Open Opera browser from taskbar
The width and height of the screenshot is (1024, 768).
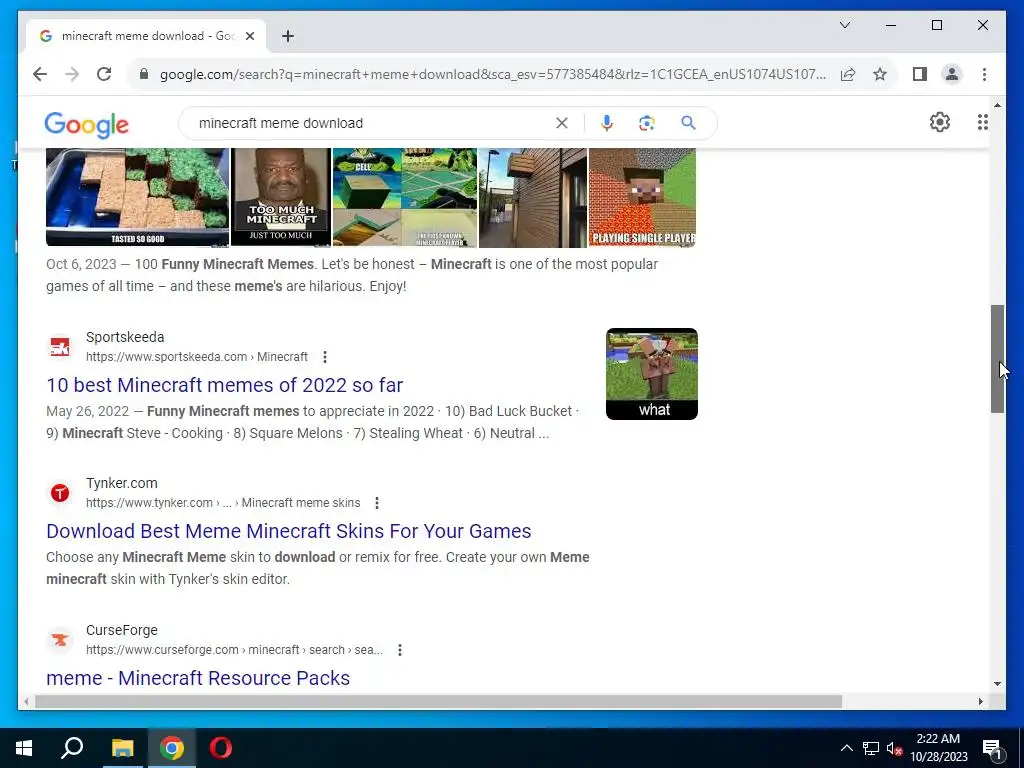point(221,748)
